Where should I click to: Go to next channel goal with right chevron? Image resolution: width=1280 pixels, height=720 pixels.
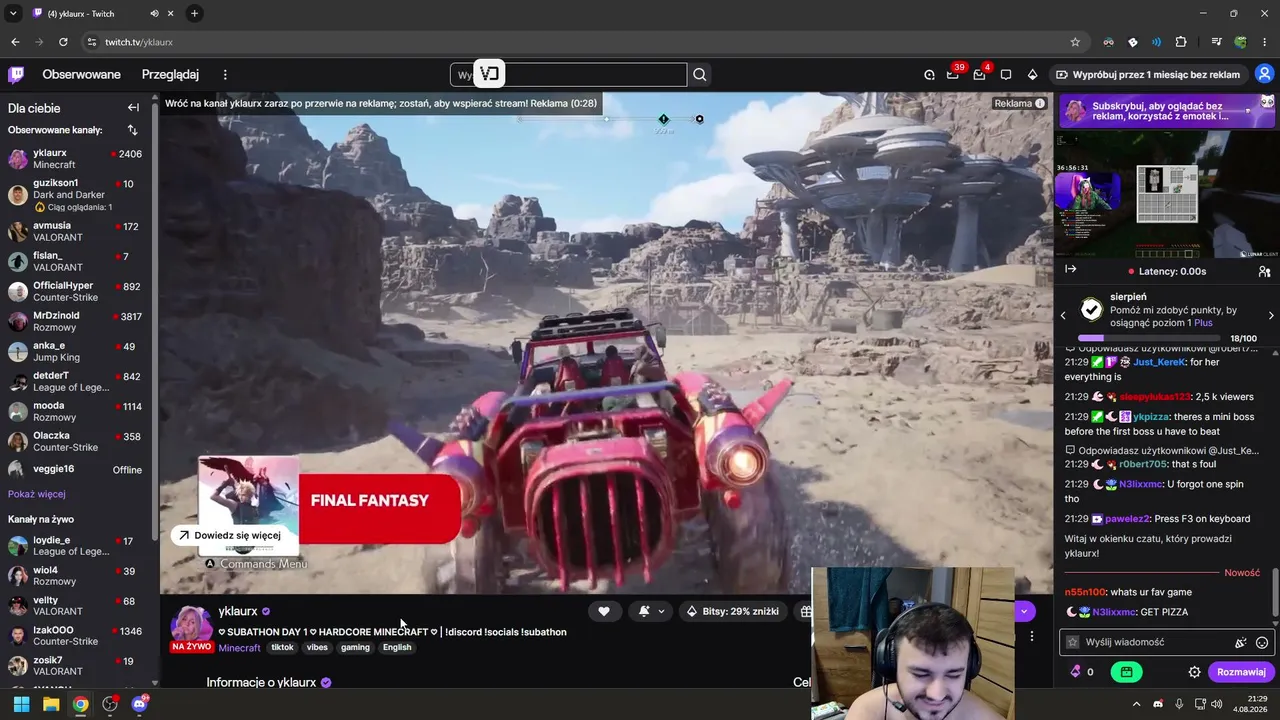(1271, 315)
